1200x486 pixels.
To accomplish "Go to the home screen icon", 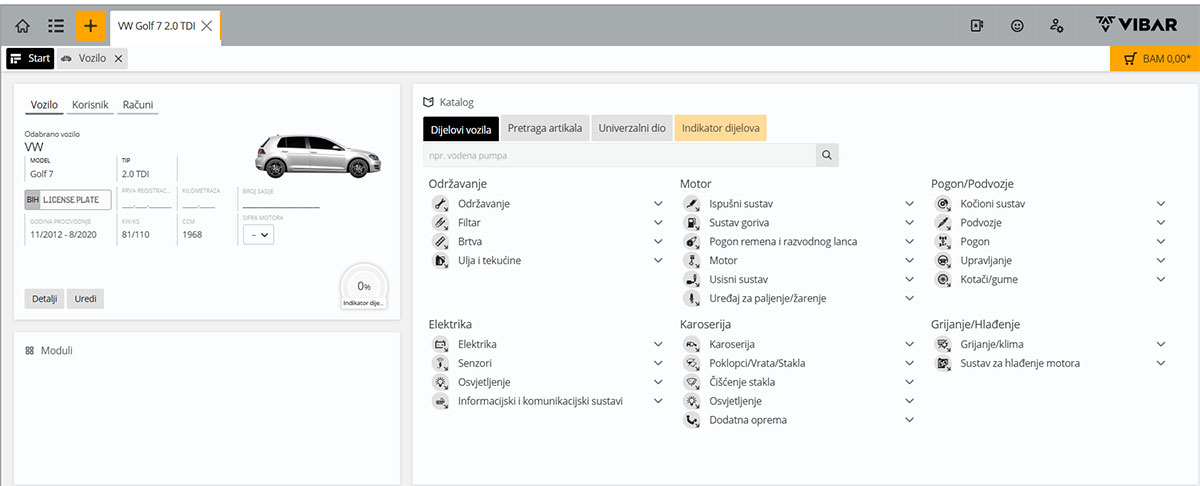I will click(x=22, y=26).
